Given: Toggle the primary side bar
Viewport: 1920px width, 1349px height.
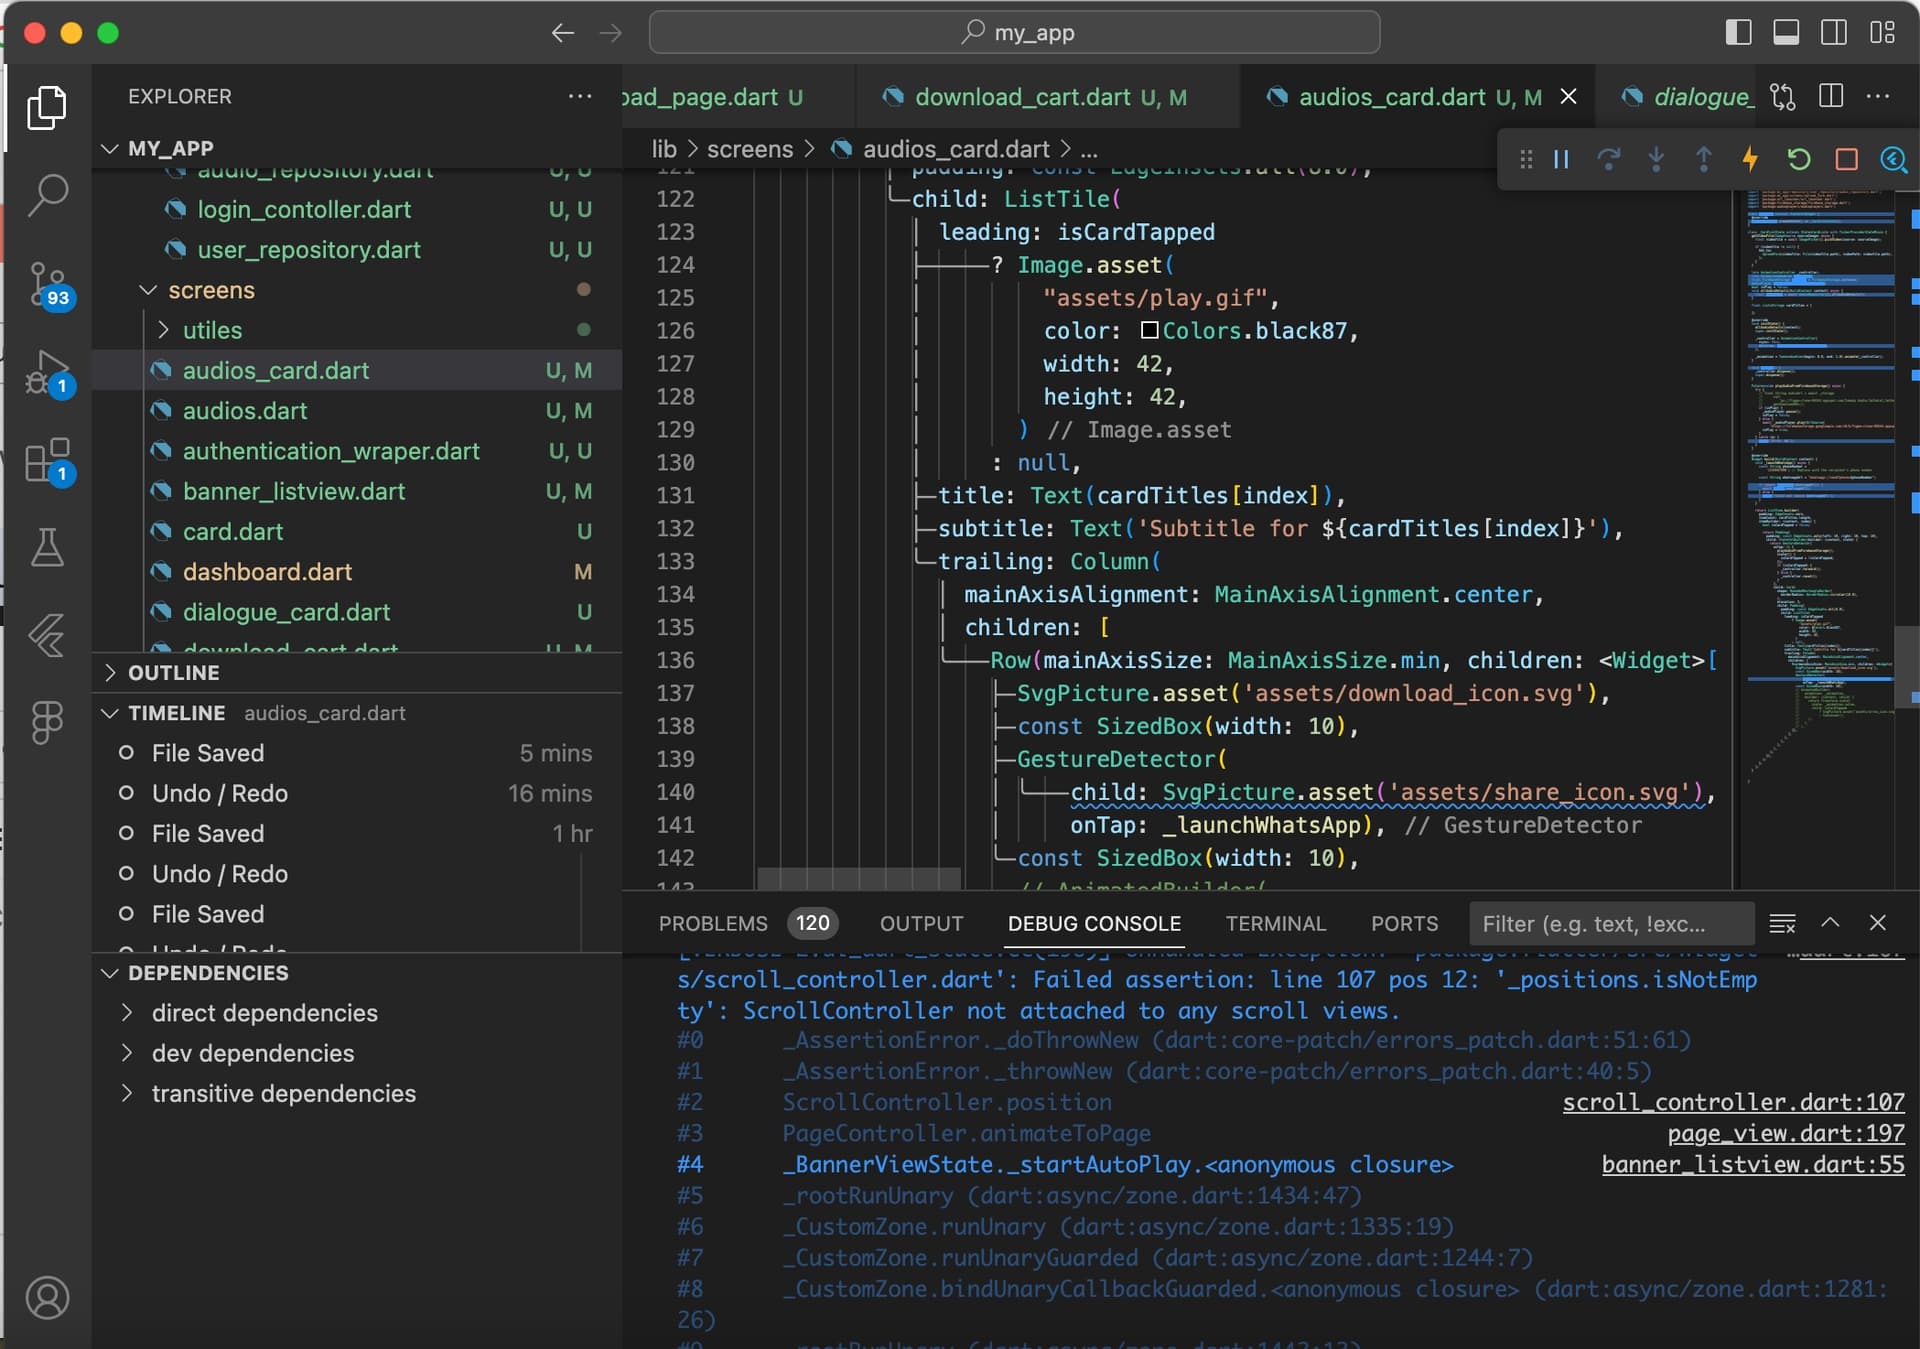Looking at the screenshot, I should [x=1739, y=33].
